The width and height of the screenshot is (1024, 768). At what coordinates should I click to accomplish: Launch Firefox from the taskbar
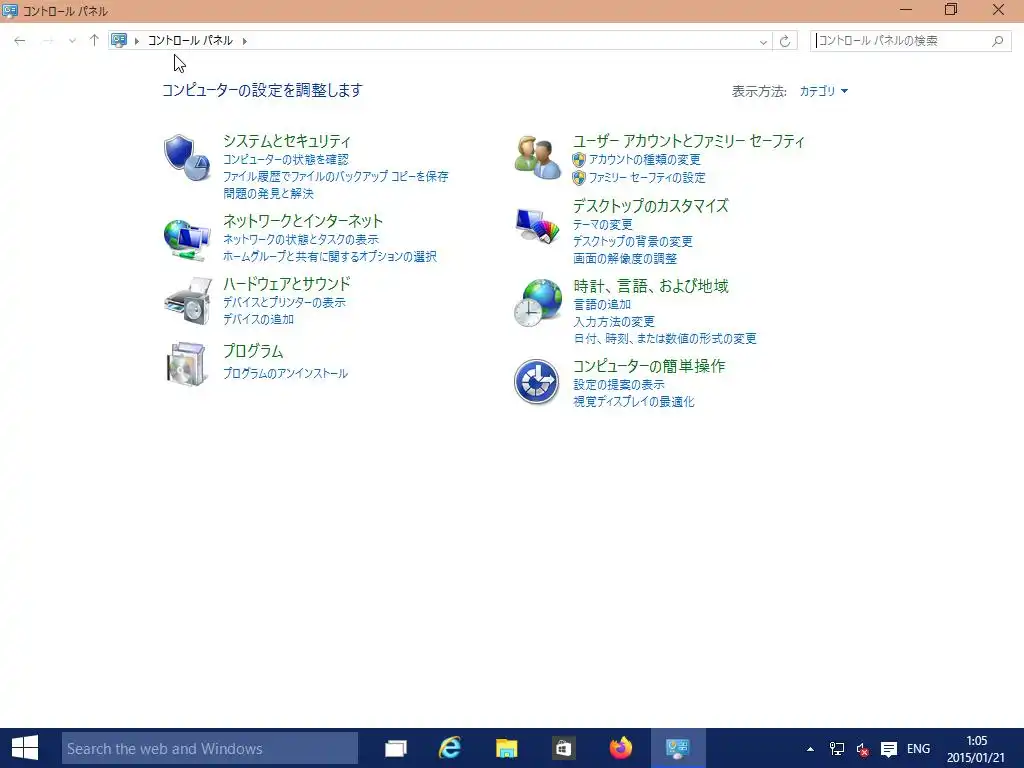pyautogui.click(x=620, y=748)
